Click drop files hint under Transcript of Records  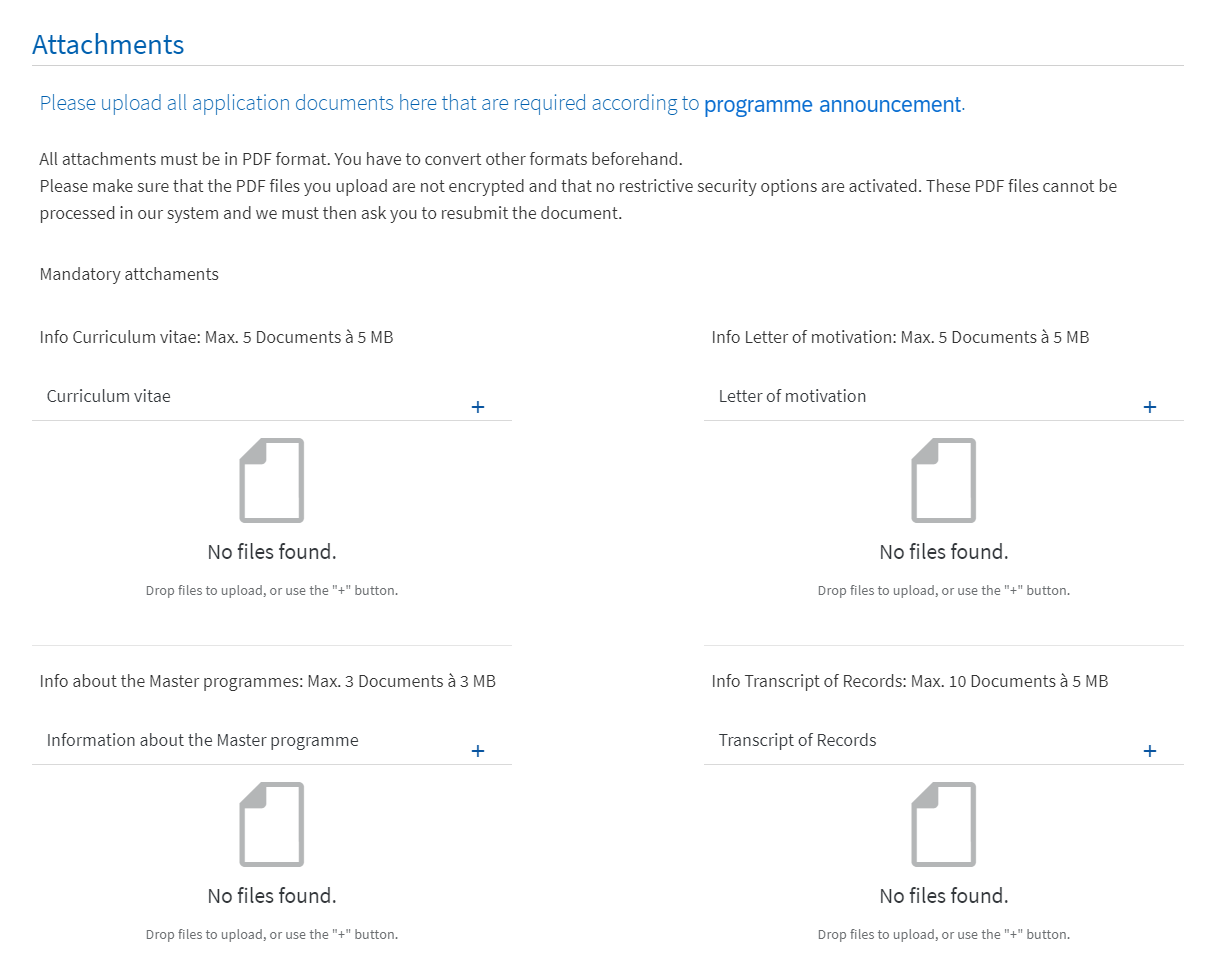point(944,934)
